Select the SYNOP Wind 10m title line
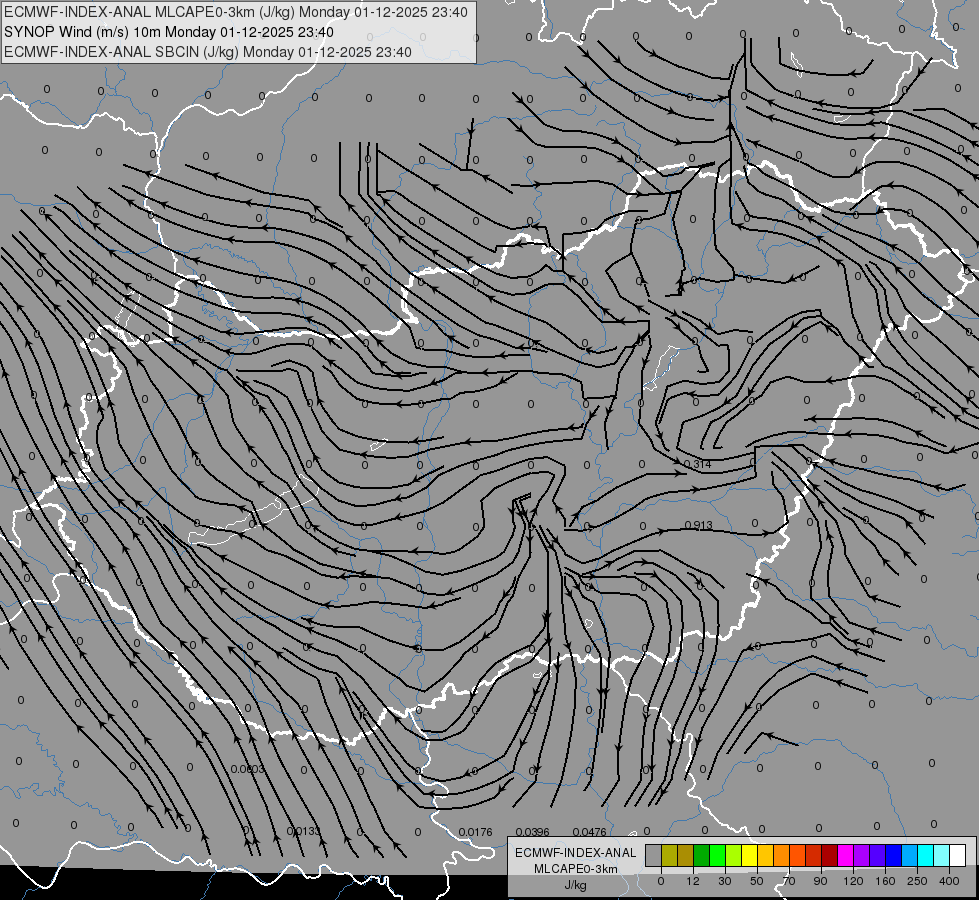Screen dimensions: 979x900 pyautogui.click(x=169, y=32)
